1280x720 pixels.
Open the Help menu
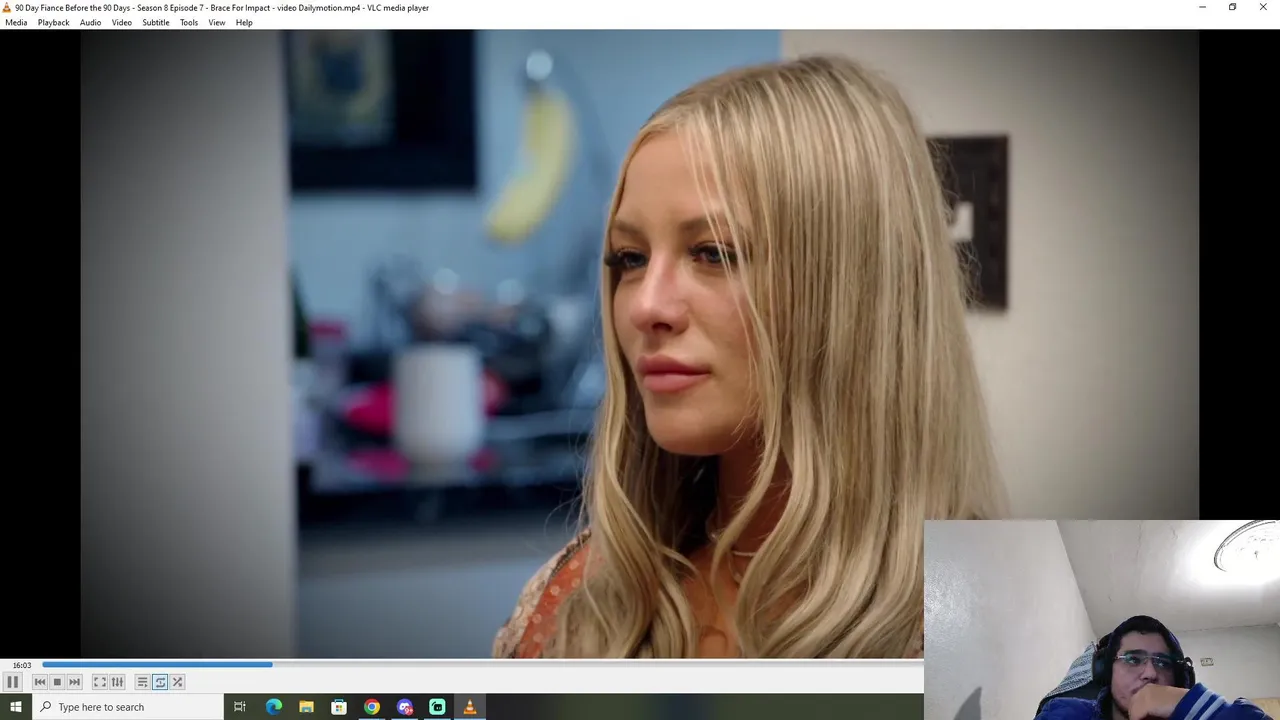pos(244,22)
